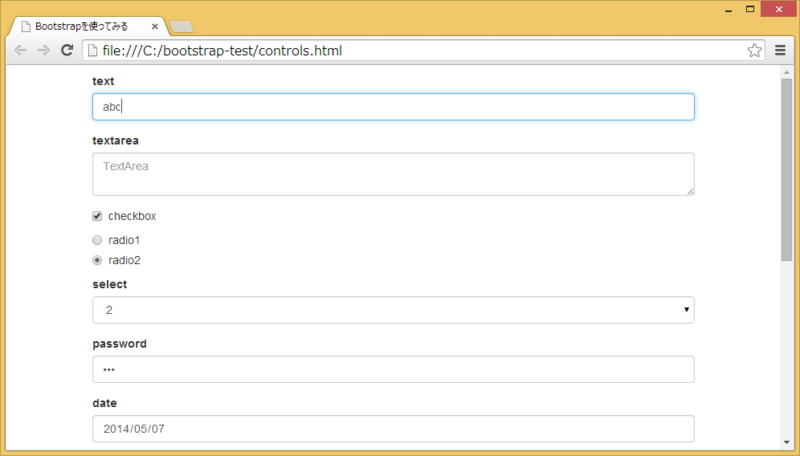Click the 'date' label

tap(105, 403)
